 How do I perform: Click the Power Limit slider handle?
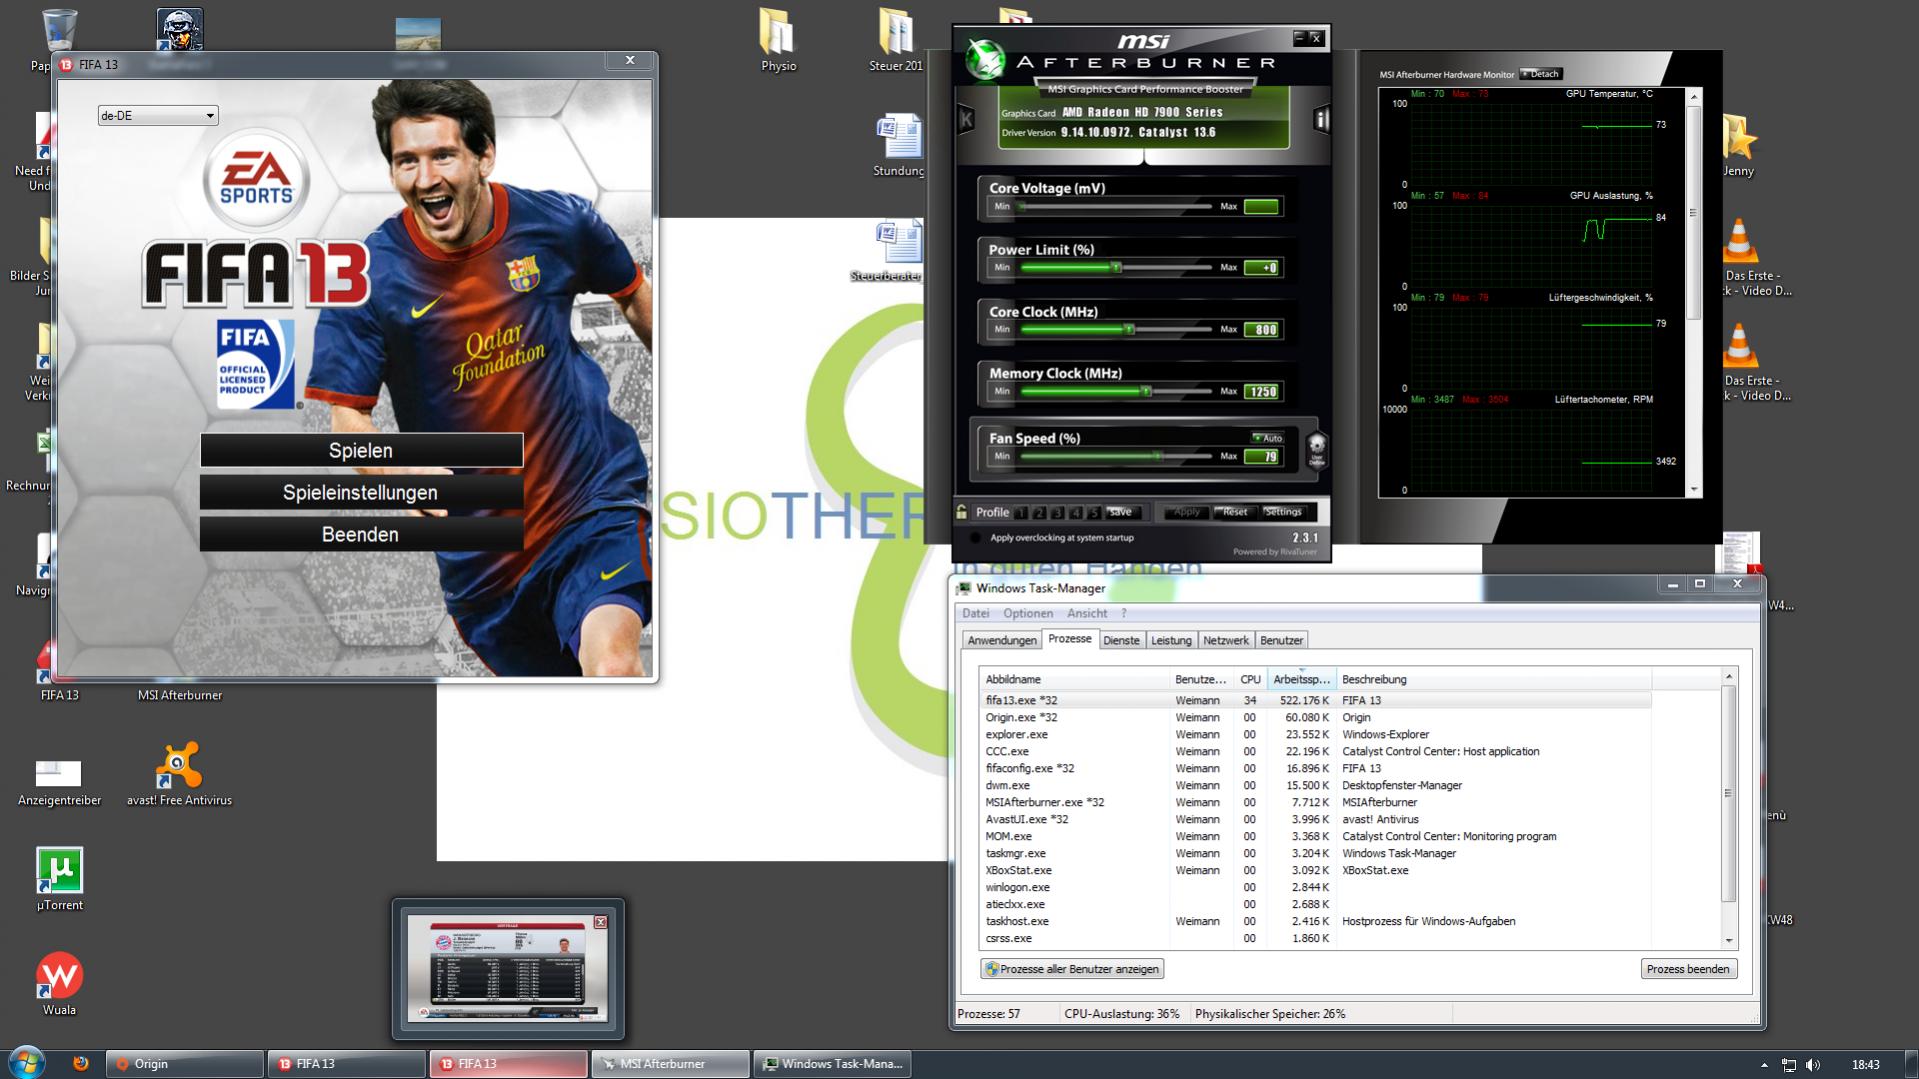[1116, 267]
